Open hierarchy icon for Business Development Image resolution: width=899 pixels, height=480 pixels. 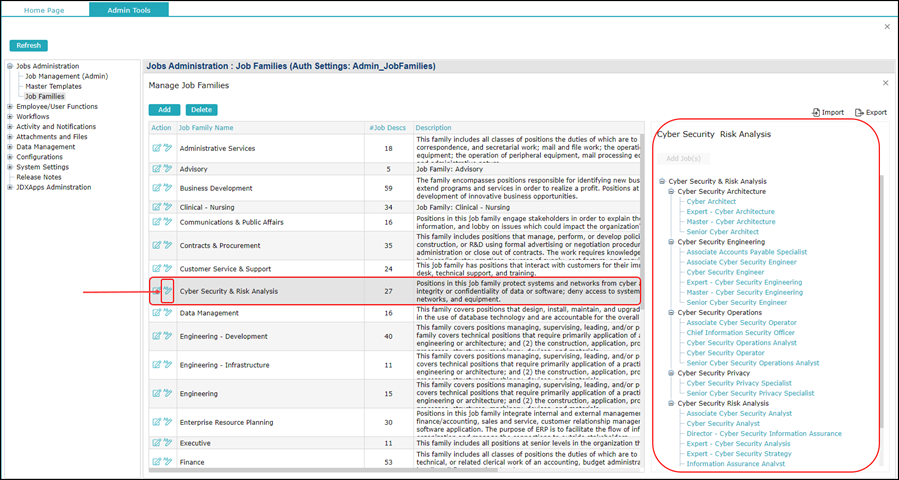pos(167,187)
